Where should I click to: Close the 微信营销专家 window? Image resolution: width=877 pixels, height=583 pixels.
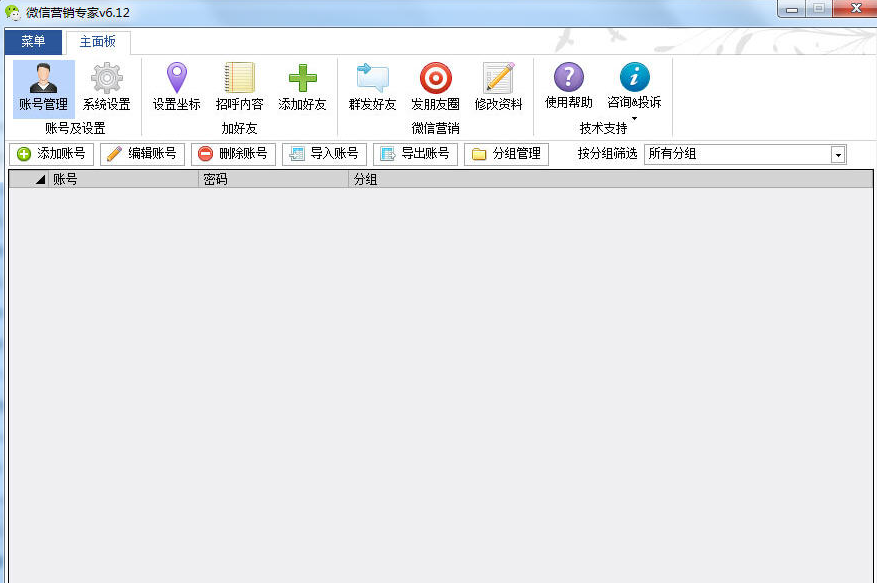[x=855, y=9]
